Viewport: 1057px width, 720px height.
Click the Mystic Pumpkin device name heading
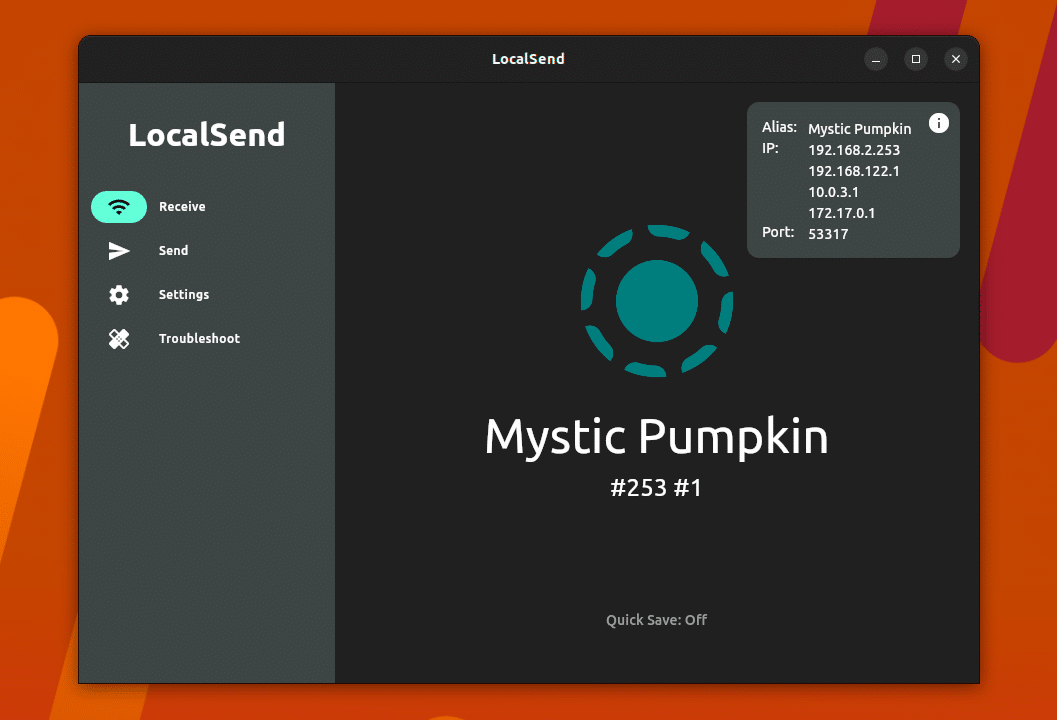pyautogui.click(x=656, y=437)
